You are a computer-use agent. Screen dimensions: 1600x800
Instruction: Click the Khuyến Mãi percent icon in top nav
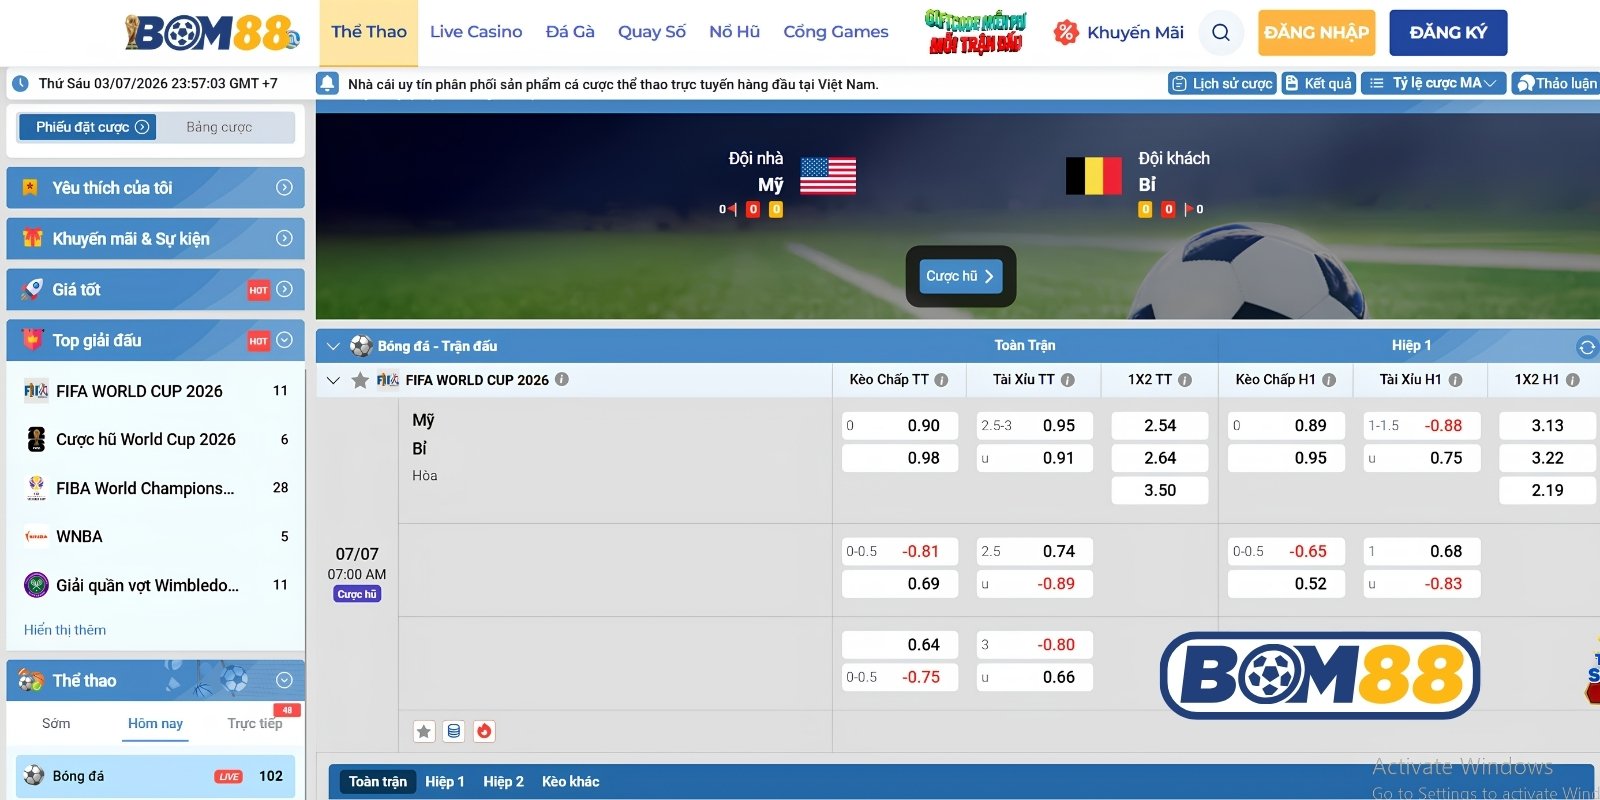(1066, 32)
